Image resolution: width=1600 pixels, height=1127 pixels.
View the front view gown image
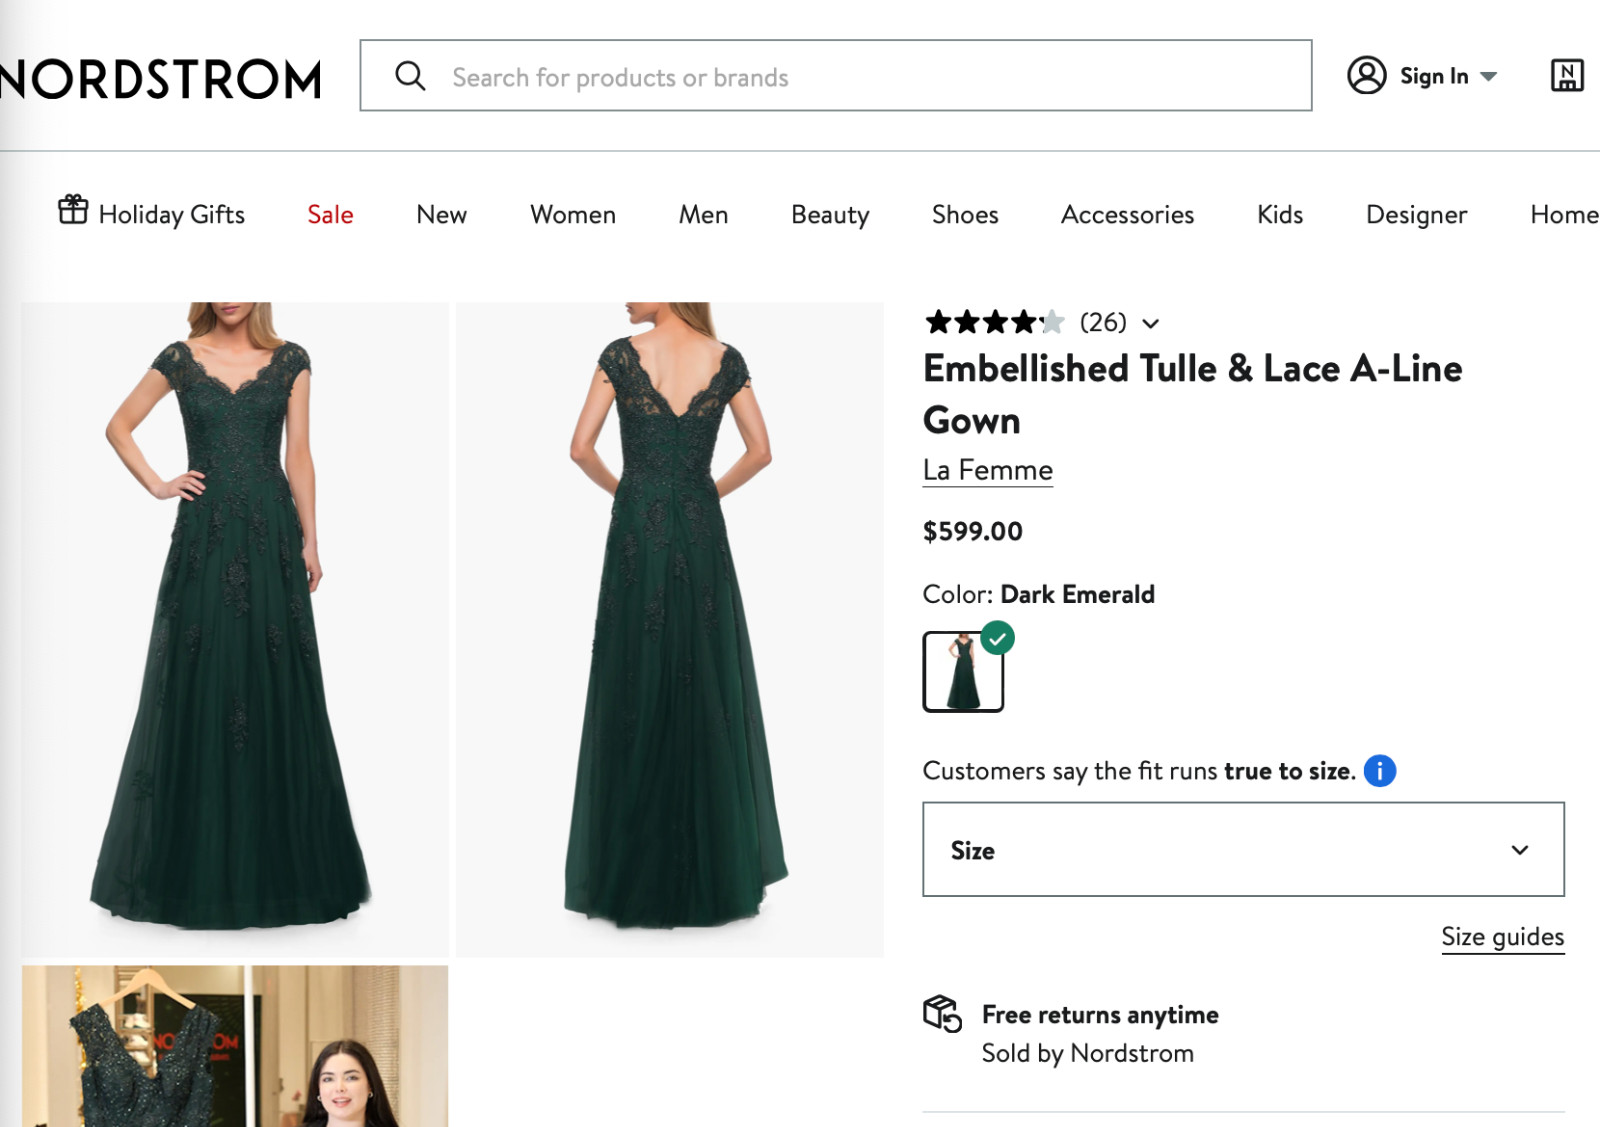(235, 629)
